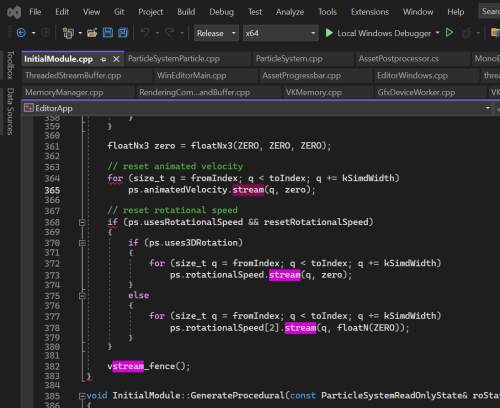Save the current file with floppy icon
500x408 pixels.
(x=108, y=33)
